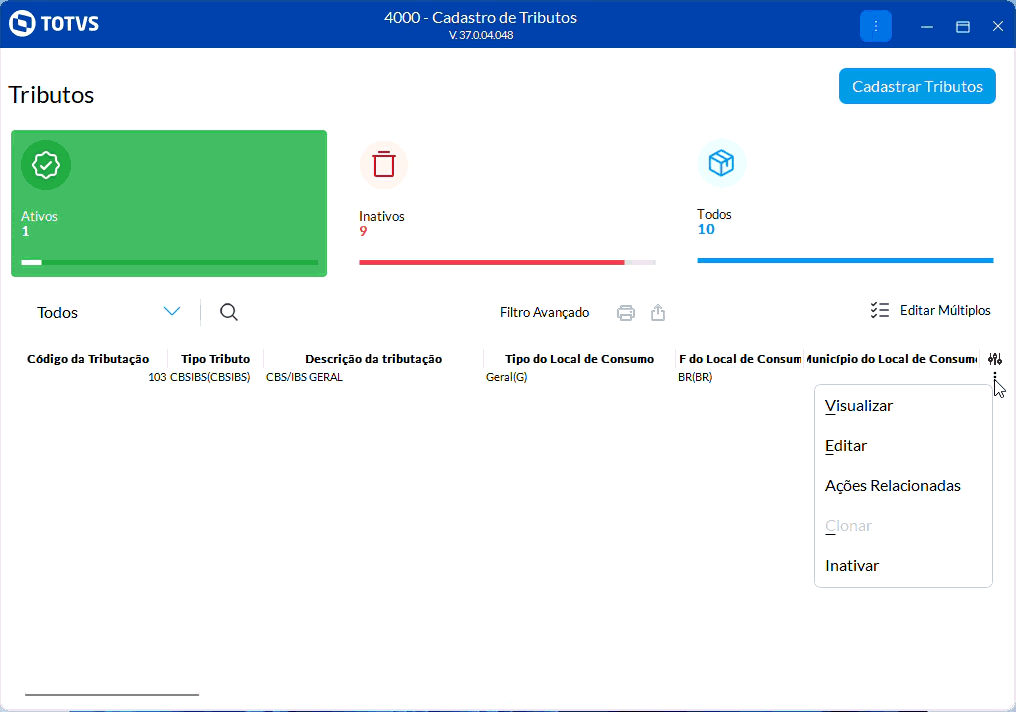Click the blue Todos progress bar
This screenshot has width=1016, height=712.
click(x=845, y=260)
